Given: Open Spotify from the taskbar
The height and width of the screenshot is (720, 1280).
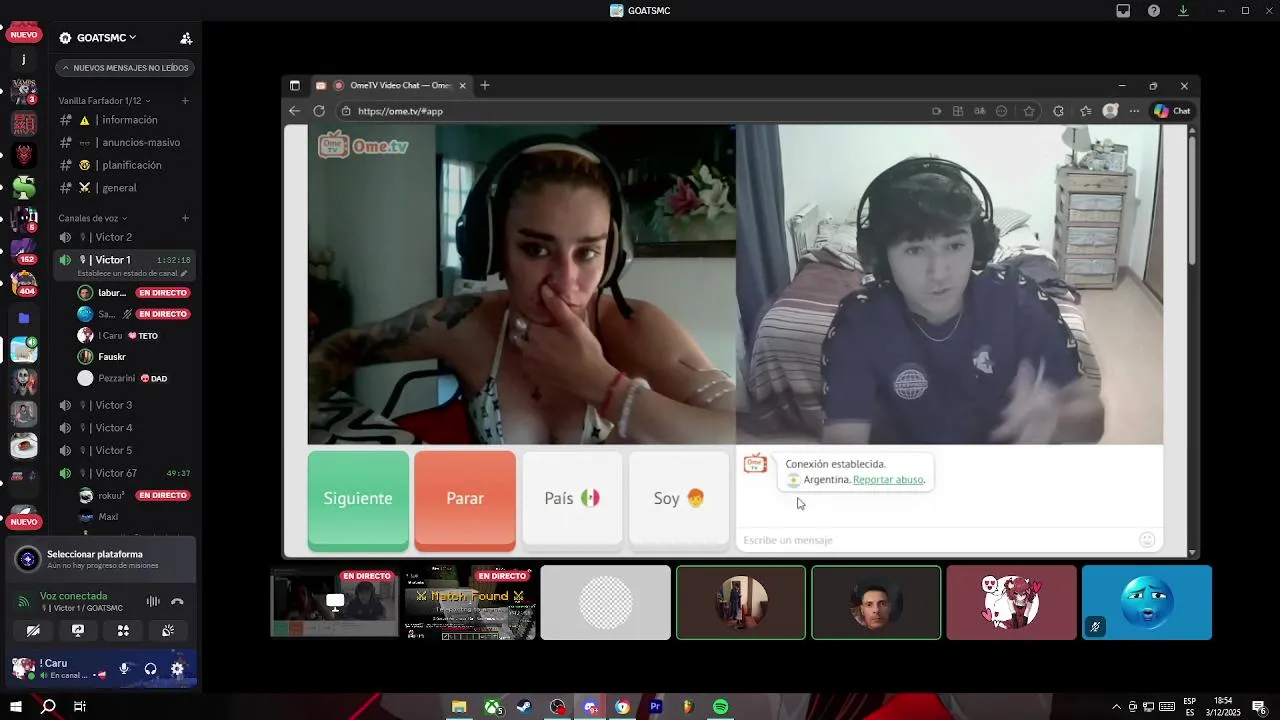Looking at the screenshot, I should (721, 707).
